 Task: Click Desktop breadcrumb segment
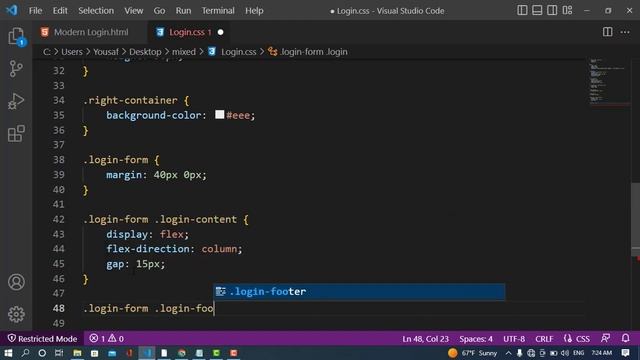145,52
